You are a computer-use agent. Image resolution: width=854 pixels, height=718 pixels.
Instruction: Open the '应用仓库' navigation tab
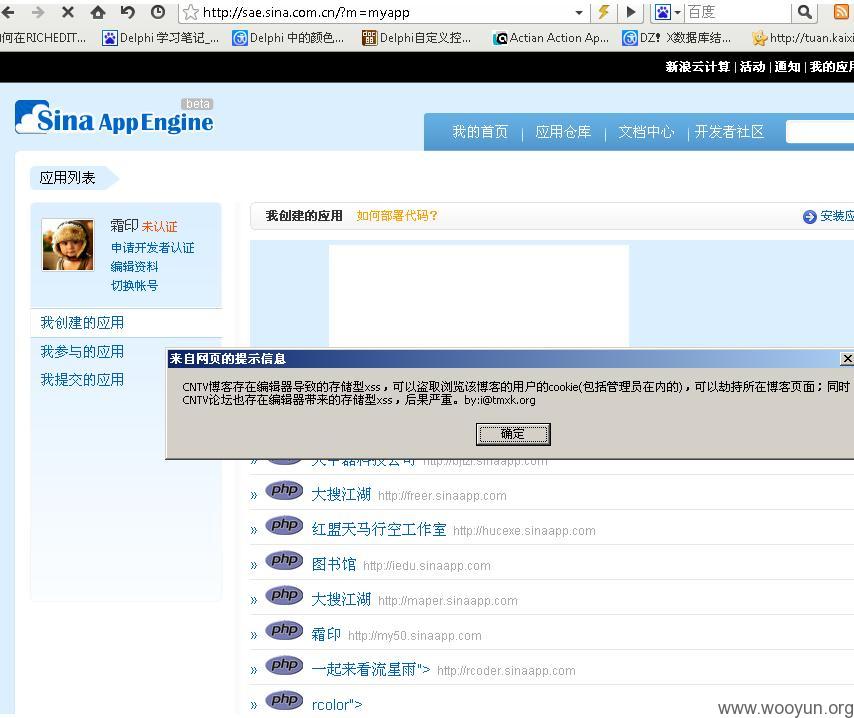pos(563,131)
